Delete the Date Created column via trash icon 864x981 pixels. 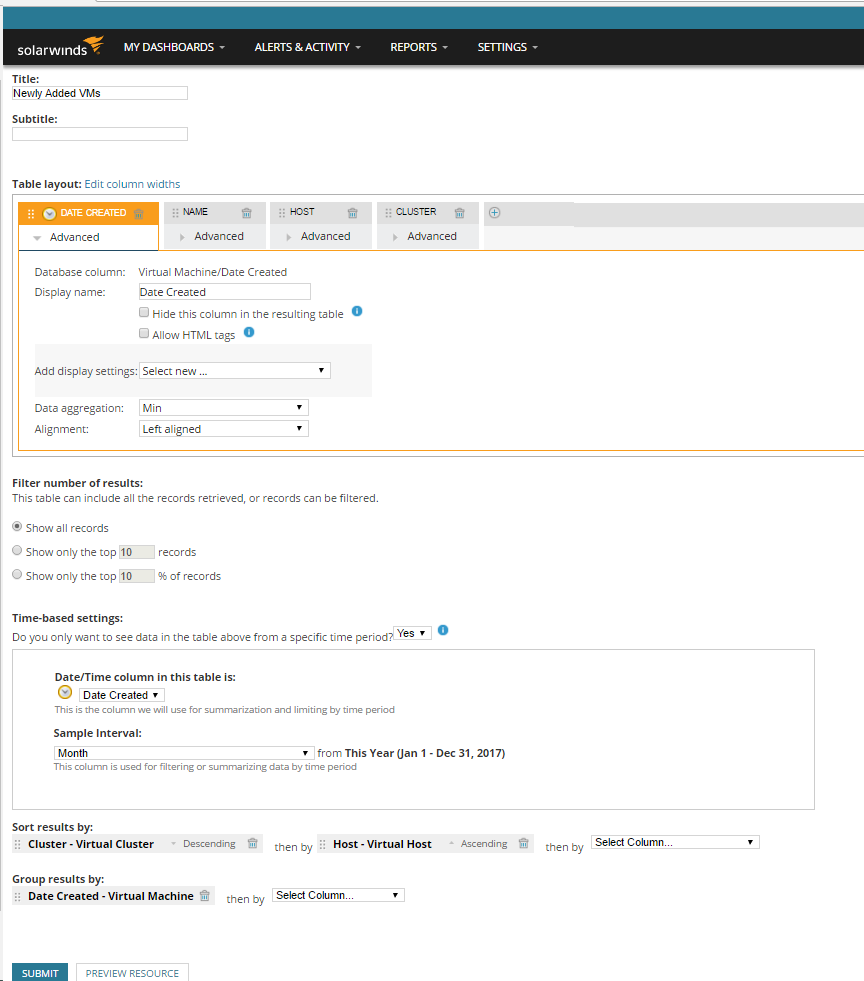139,213
